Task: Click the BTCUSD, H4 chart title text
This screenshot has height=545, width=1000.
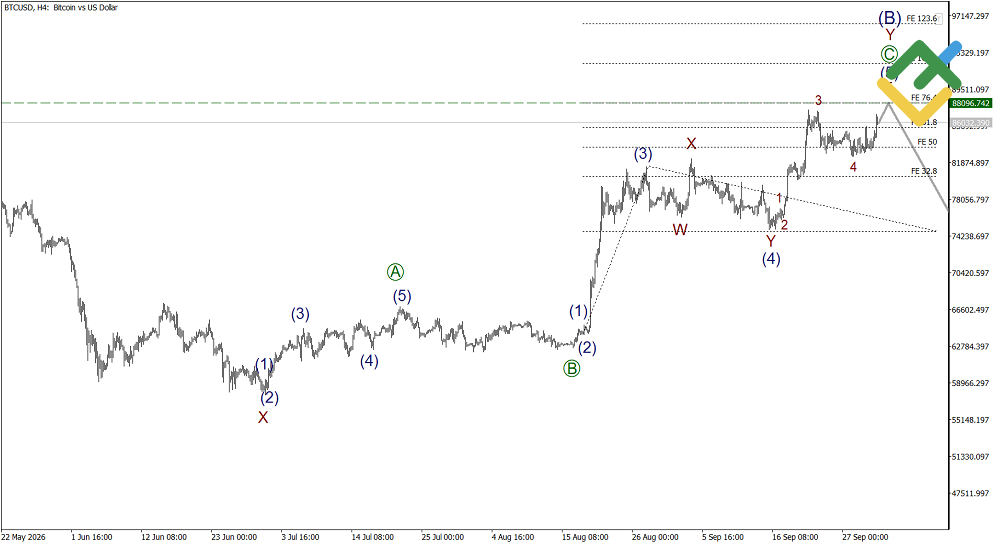Action: 61,8
